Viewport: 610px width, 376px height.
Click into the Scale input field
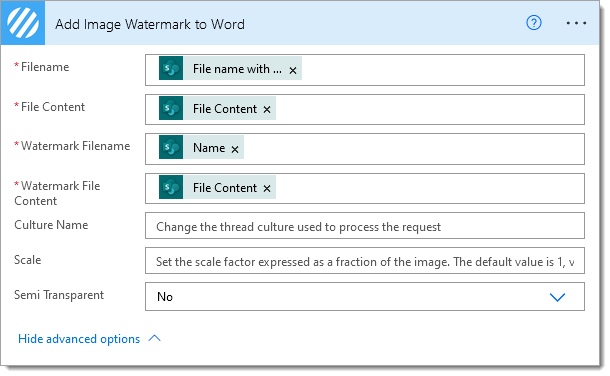[x=365, y=261]
